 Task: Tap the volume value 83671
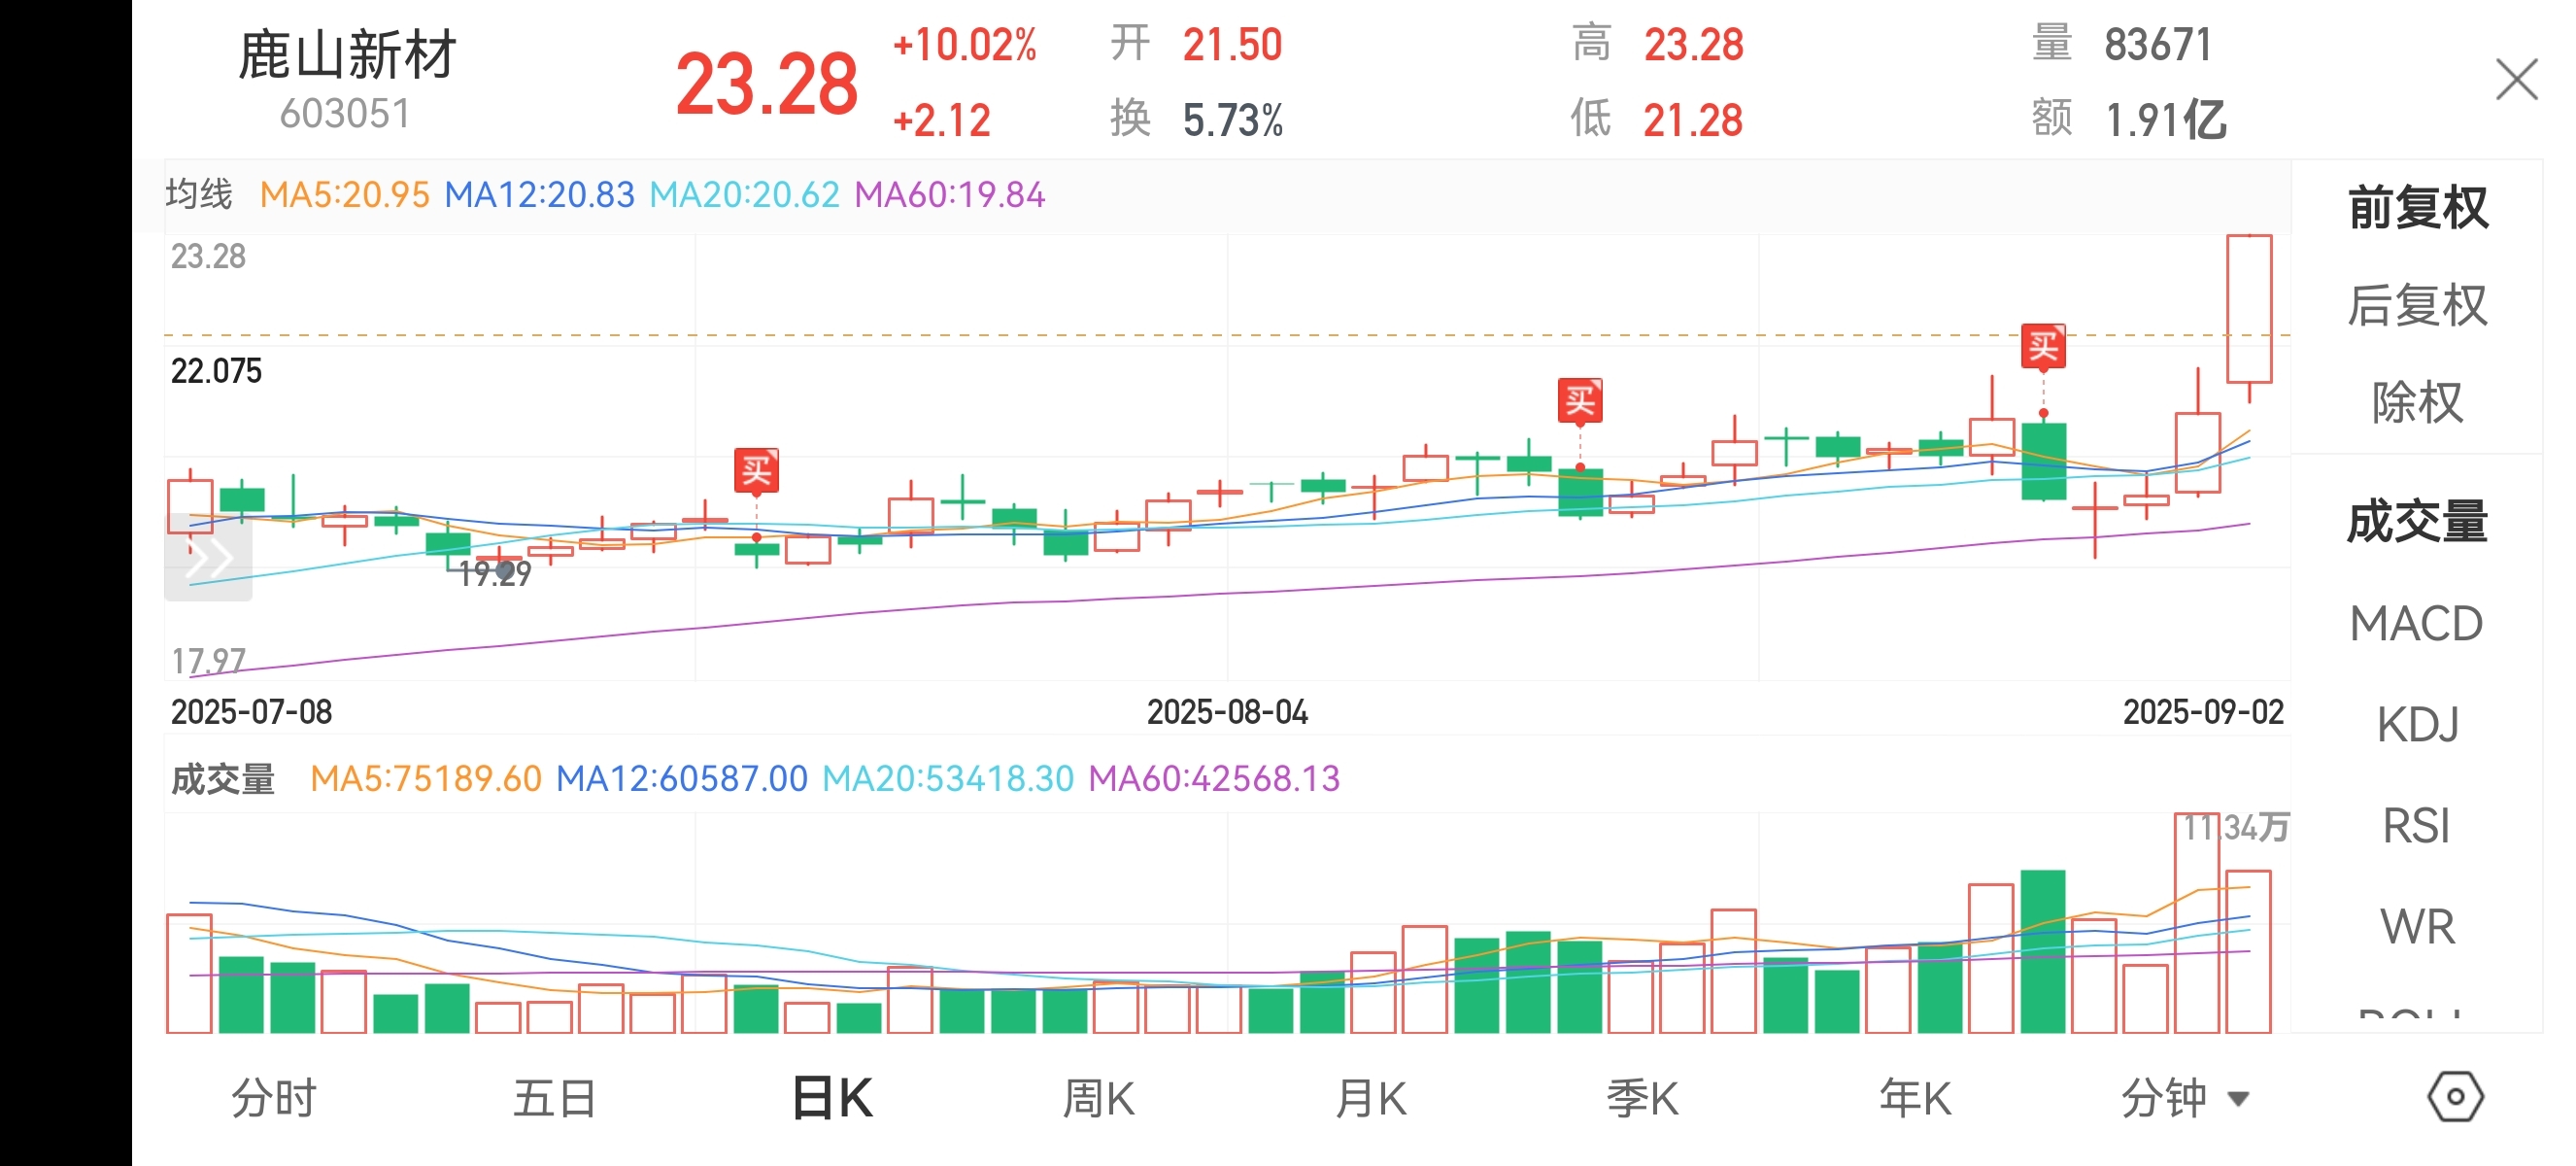tap(2158, 45)
